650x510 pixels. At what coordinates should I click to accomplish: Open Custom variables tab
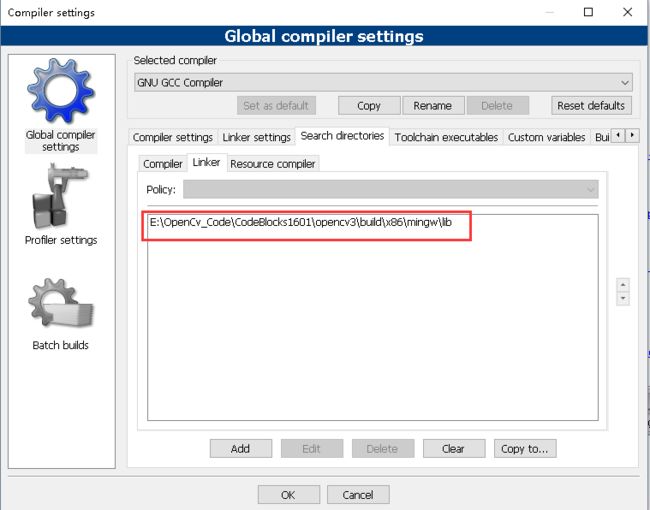(546, 137)
